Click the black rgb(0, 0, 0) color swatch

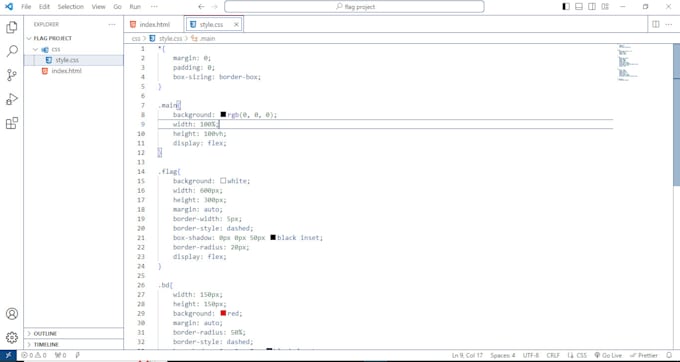223,114
